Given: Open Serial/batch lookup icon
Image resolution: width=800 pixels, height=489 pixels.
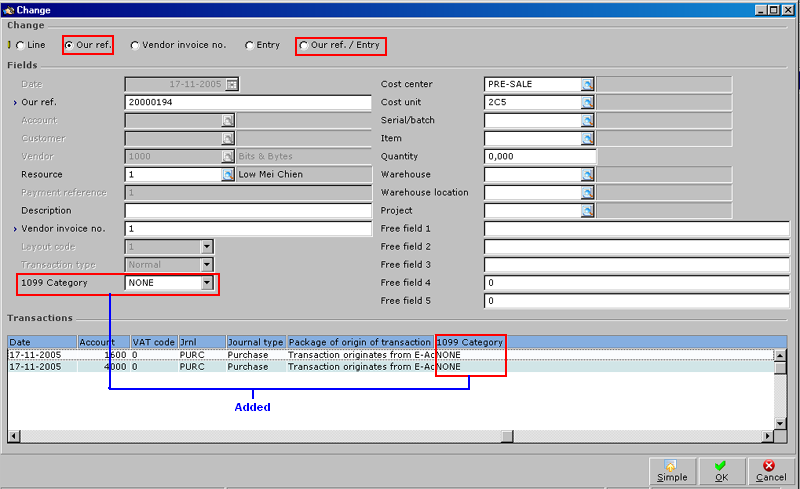Looking at the screenshot, I should click(x=587, y=120).
